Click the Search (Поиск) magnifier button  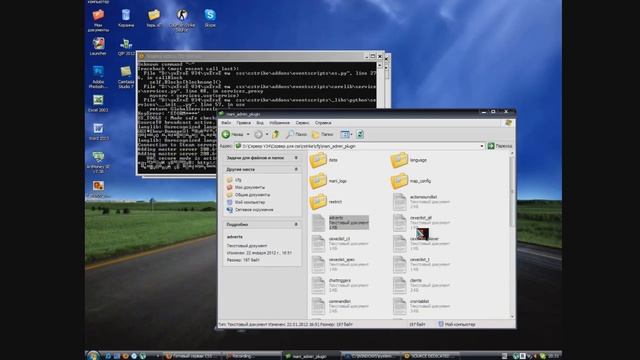click(296, 134)
